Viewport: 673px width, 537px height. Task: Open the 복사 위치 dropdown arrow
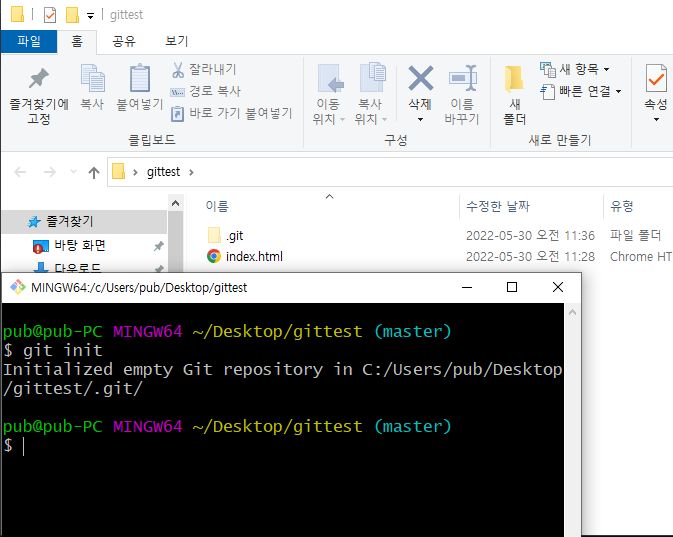click(x=385, y=119)
